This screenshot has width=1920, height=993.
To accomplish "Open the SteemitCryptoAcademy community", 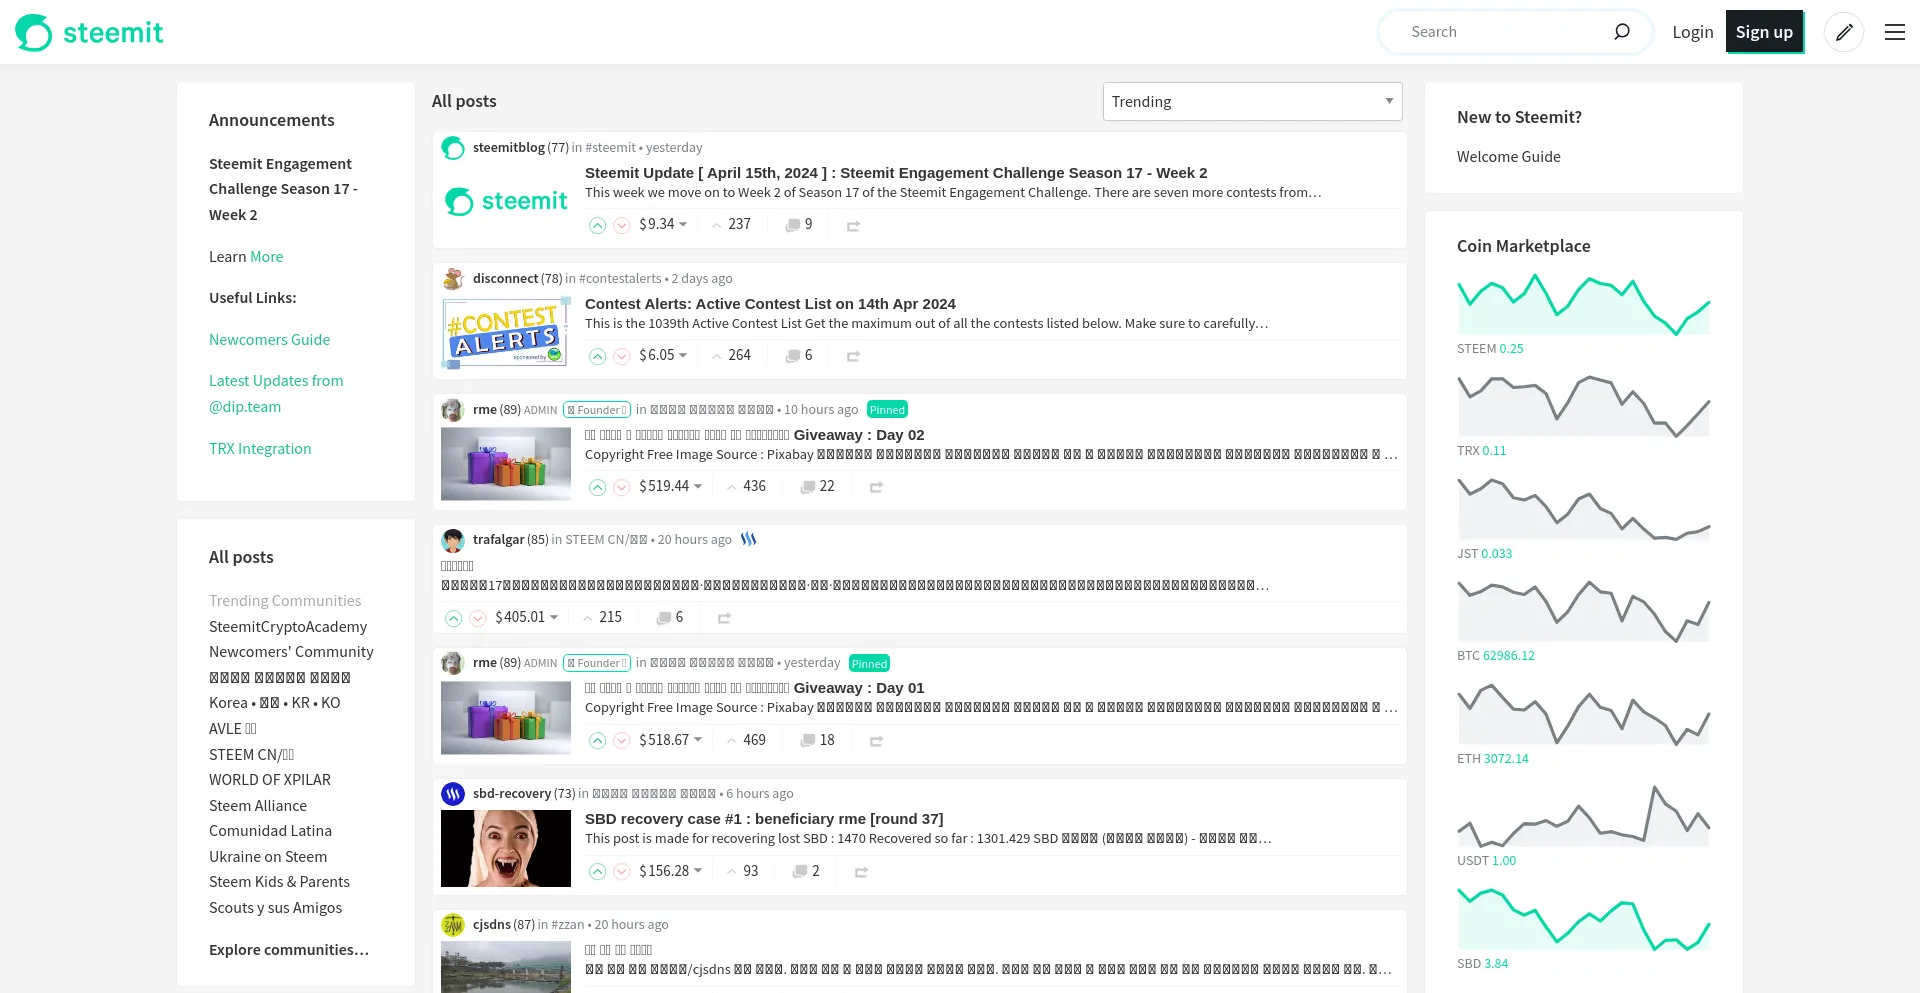I will 288,627.
